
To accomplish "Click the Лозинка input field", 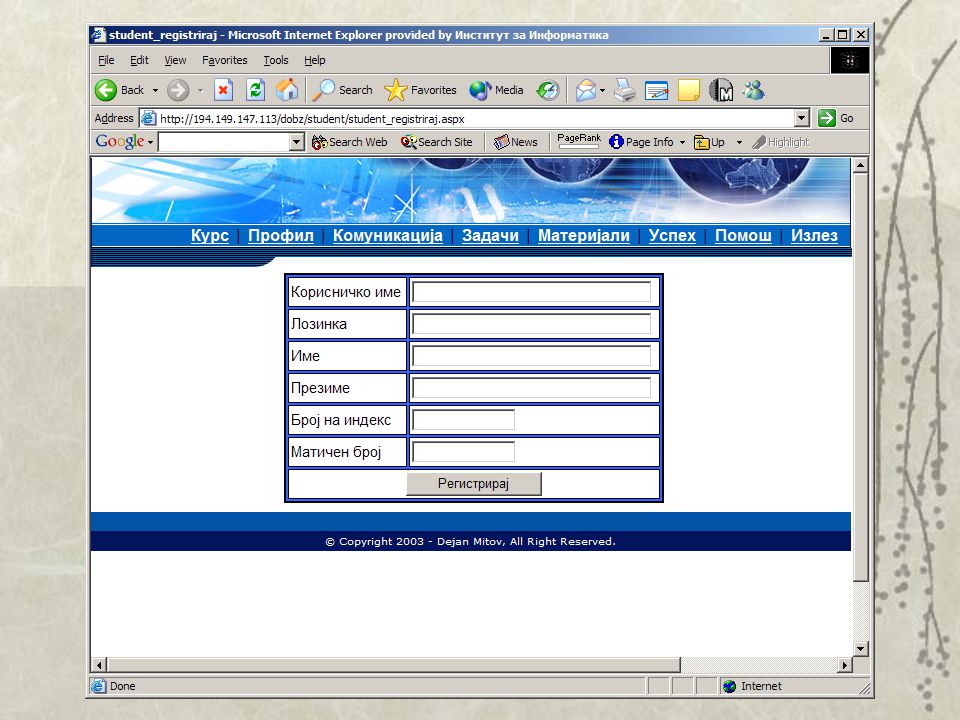I will [x=531, y=324].
